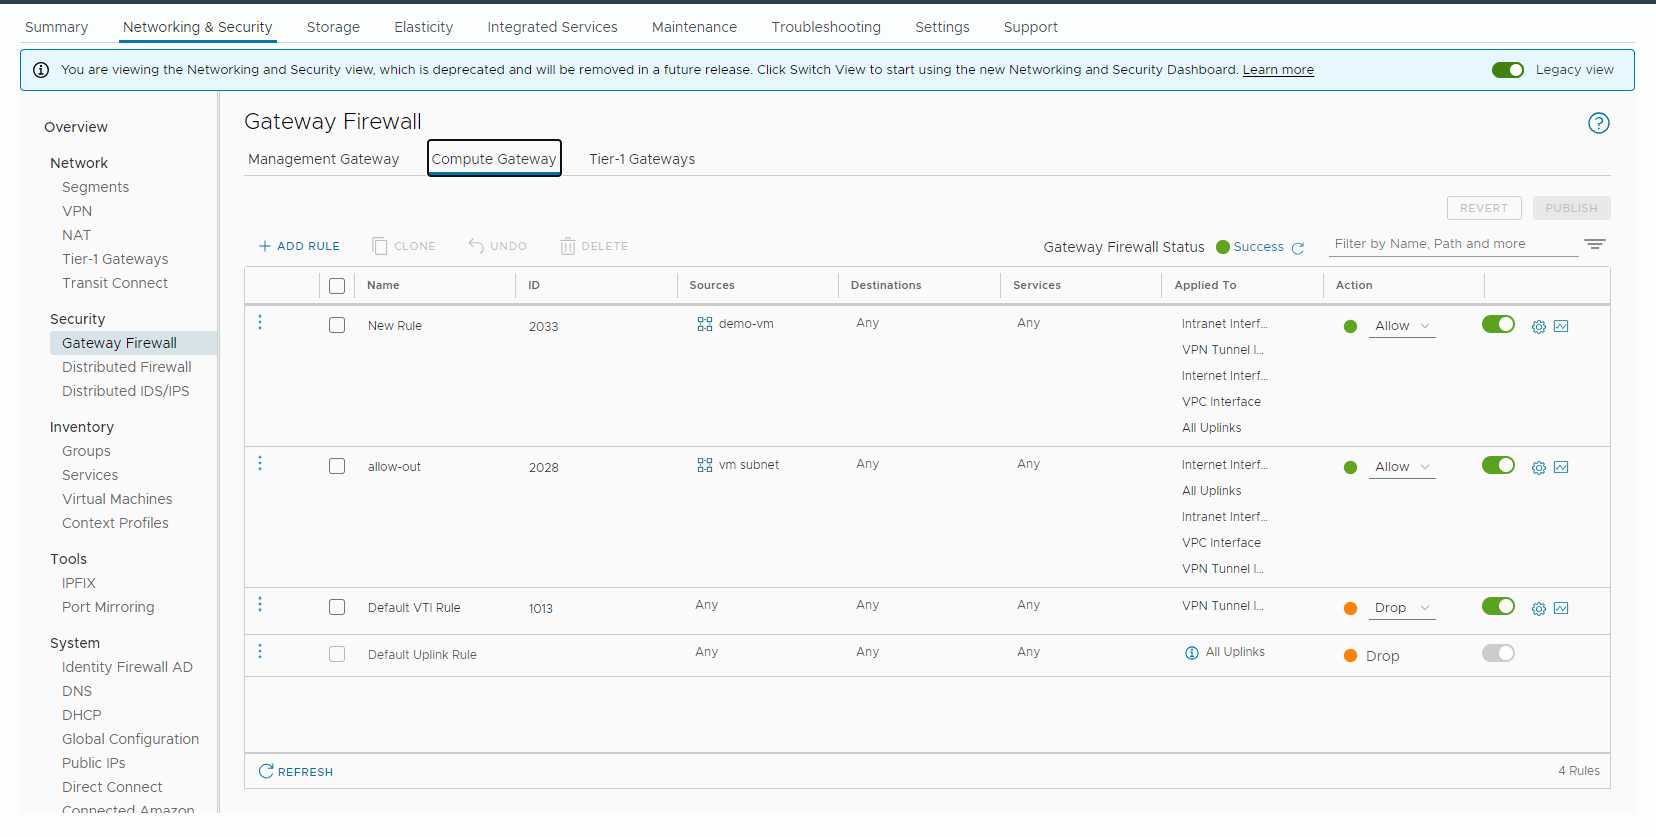Image resolution: width=1656 pixels, height=837 pixels.
Task: Toggle off the New Rule enable switch
Action: pos(1497,324)
